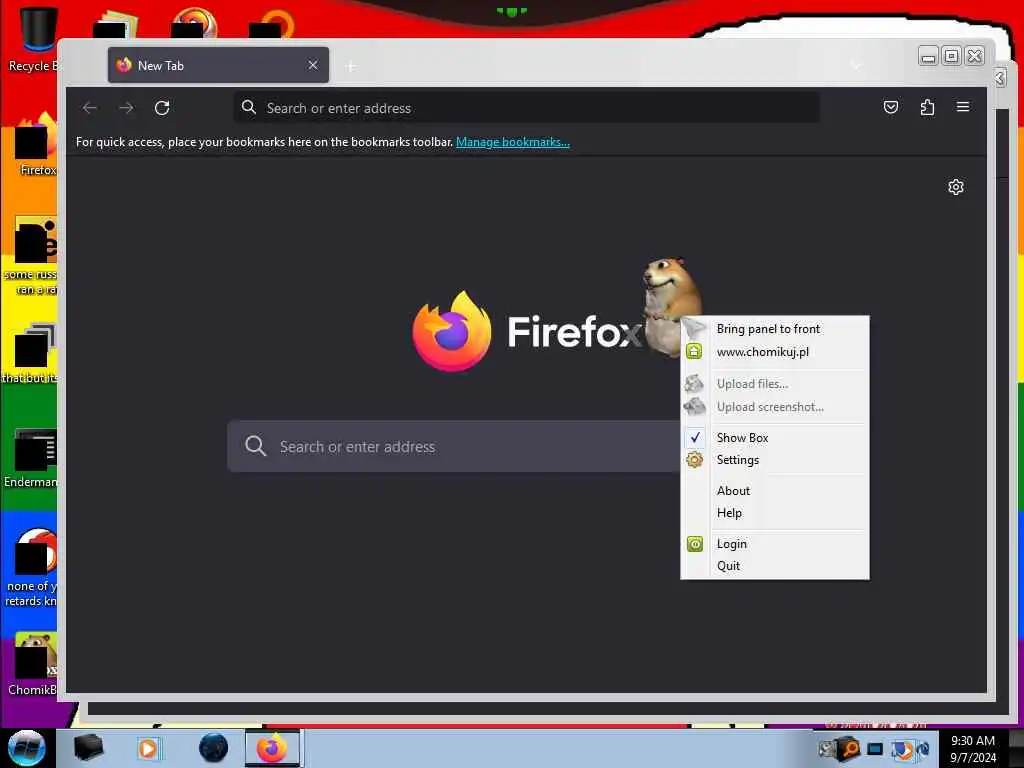Open Settings from the hamster menu
The width and height of the screenshot is (1024, 768).
[775, 460]
